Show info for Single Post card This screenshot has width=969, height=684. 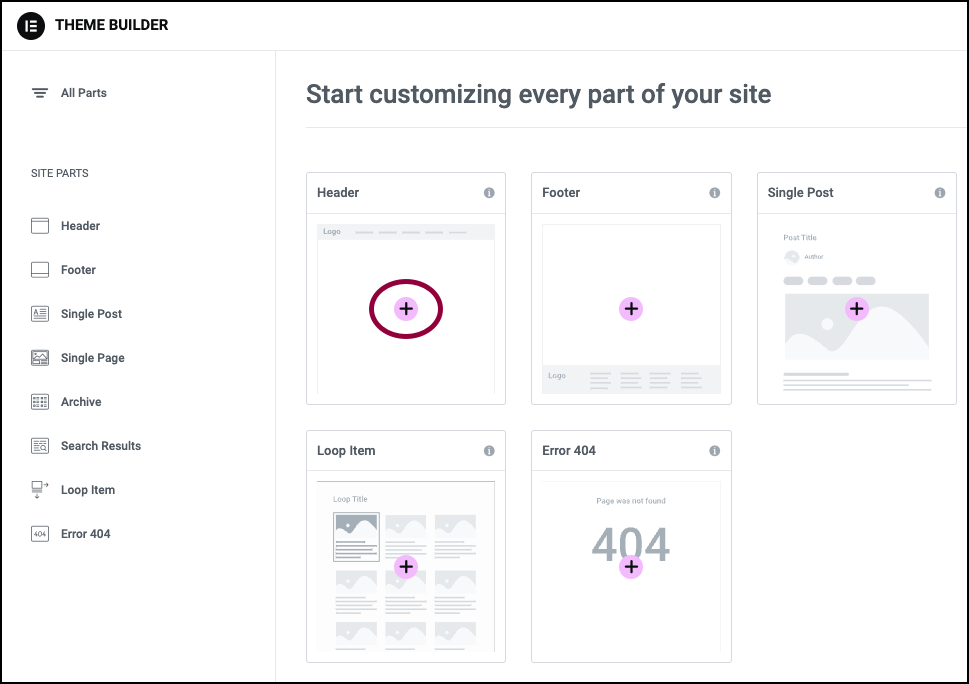[940, 193]
